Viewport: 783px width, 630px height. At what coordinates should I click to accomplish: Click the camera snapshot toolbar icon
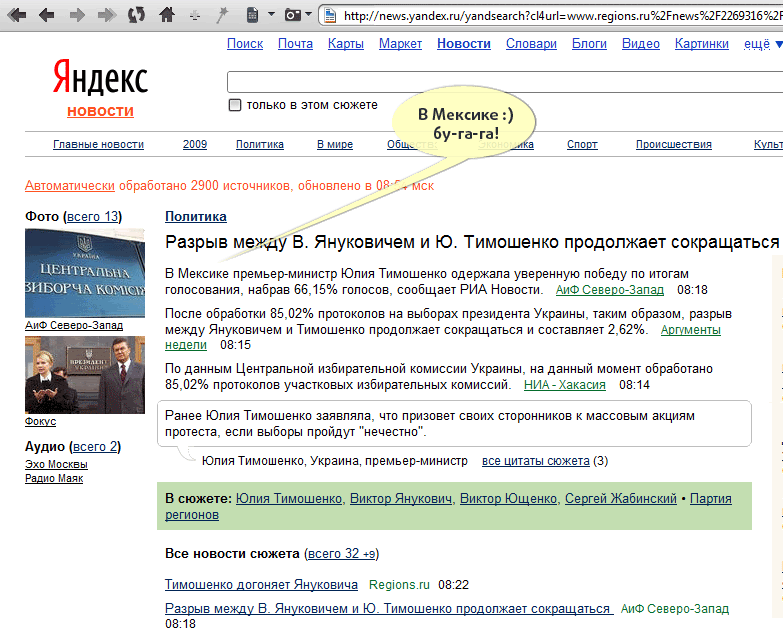(293, 15)
